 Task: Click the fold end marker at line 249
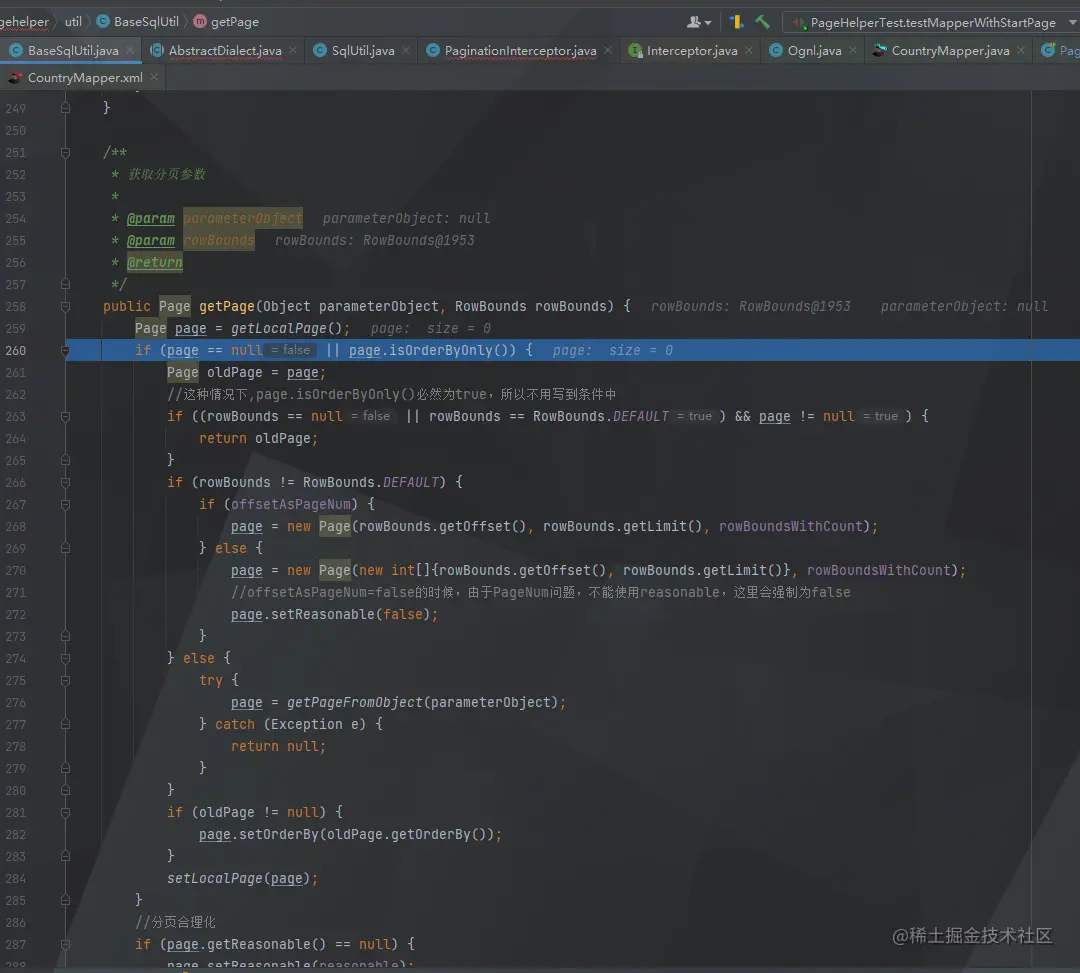point(65,108)
